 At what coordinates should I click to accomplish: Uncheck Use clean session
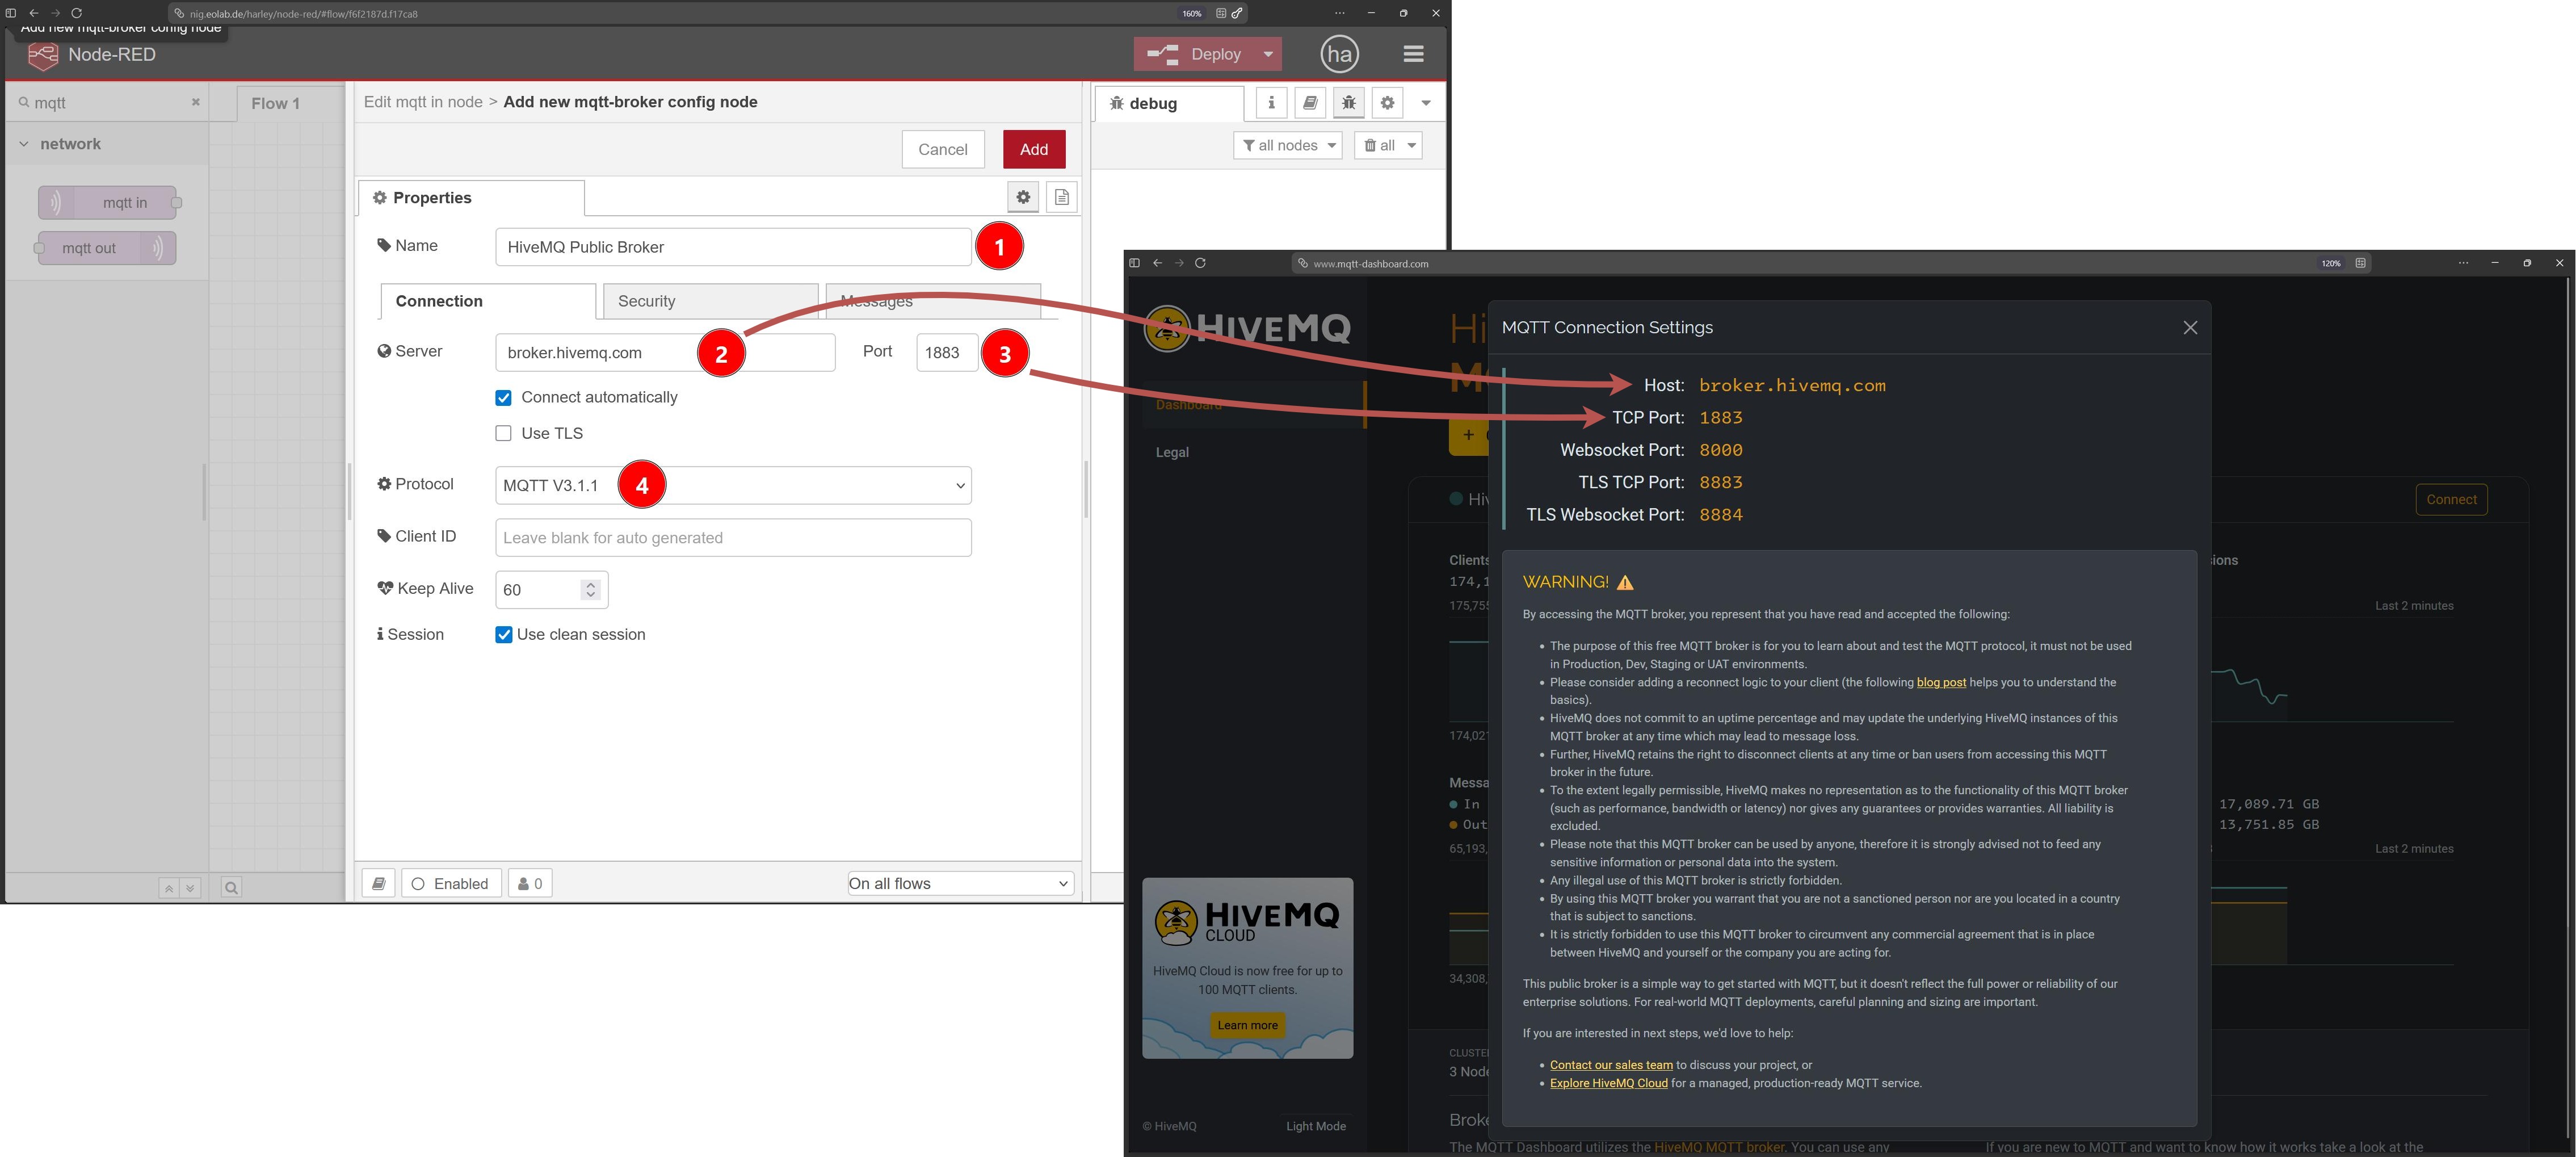(504, 635)
